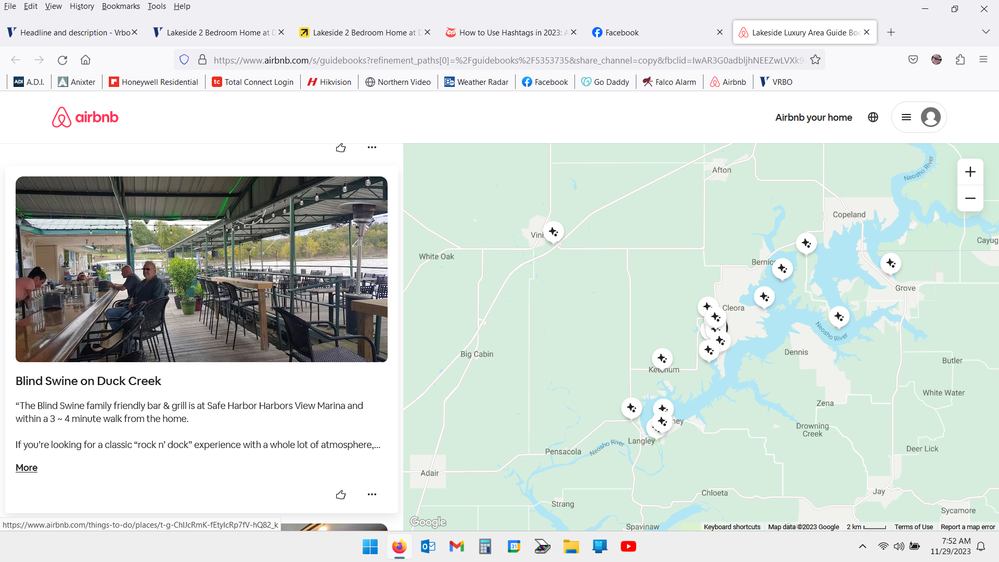Open the Bookmarks menu
The width and height of the screenshot is (999, 562).
point(120,6)
